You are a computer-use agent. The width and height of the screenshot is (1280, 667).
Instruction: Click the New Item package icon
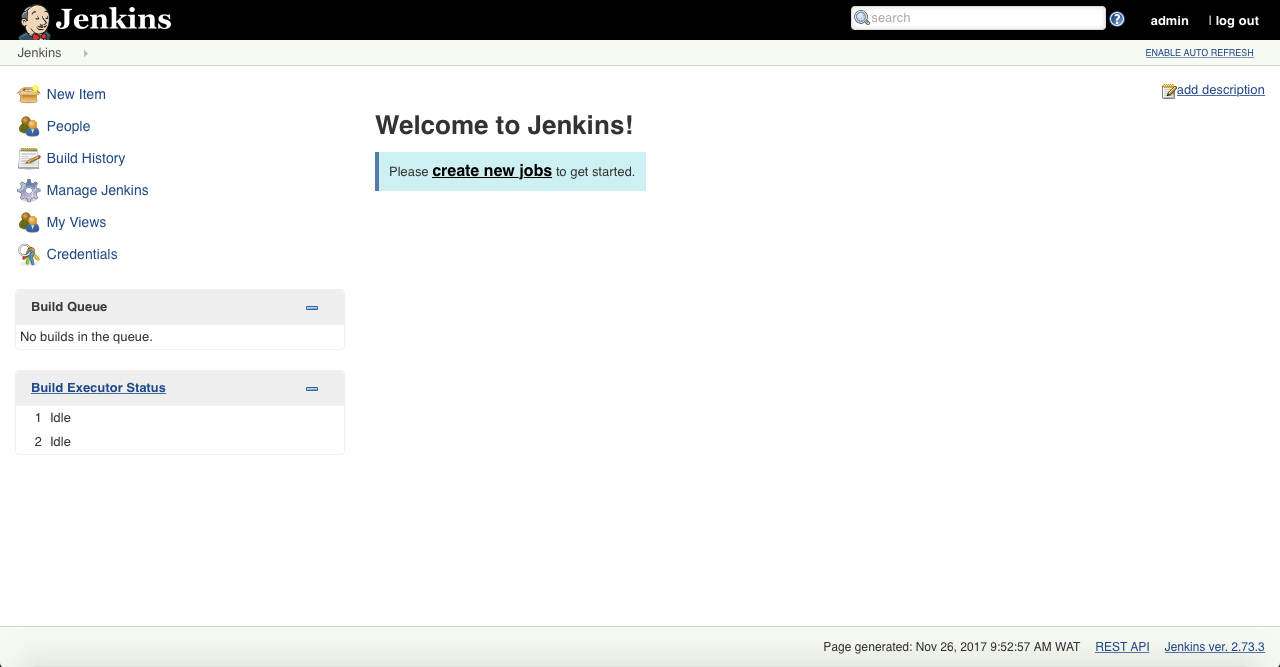point(28,94)
